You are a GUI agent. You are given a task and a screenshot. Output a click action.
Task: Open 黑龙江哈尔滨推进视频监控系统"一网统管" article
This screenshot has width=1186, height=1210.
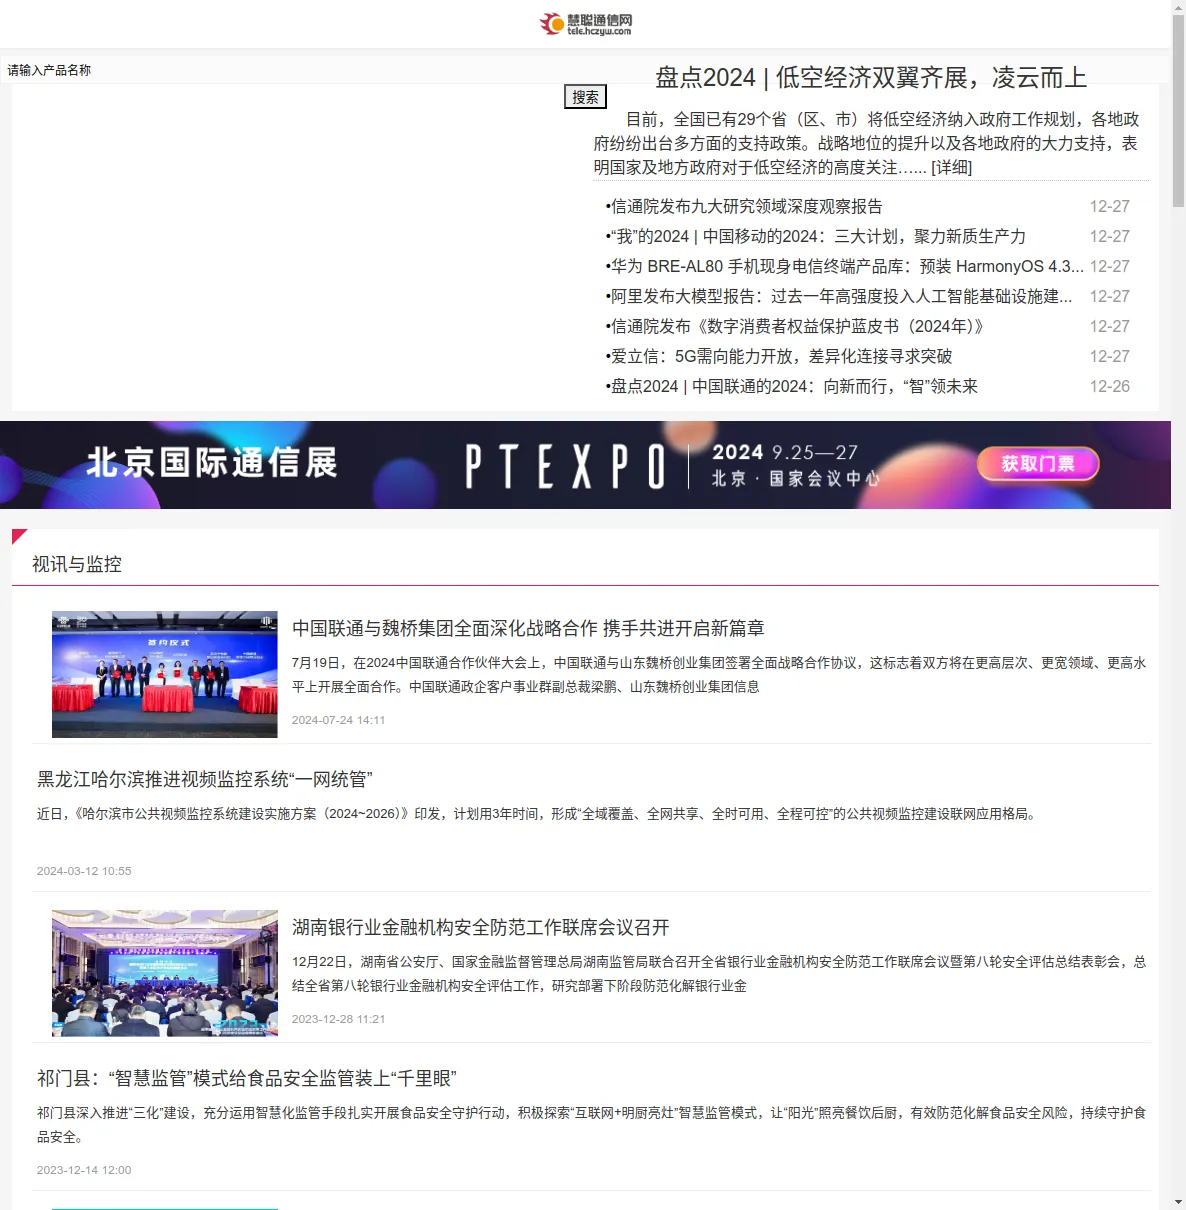[x=205, y=779]
